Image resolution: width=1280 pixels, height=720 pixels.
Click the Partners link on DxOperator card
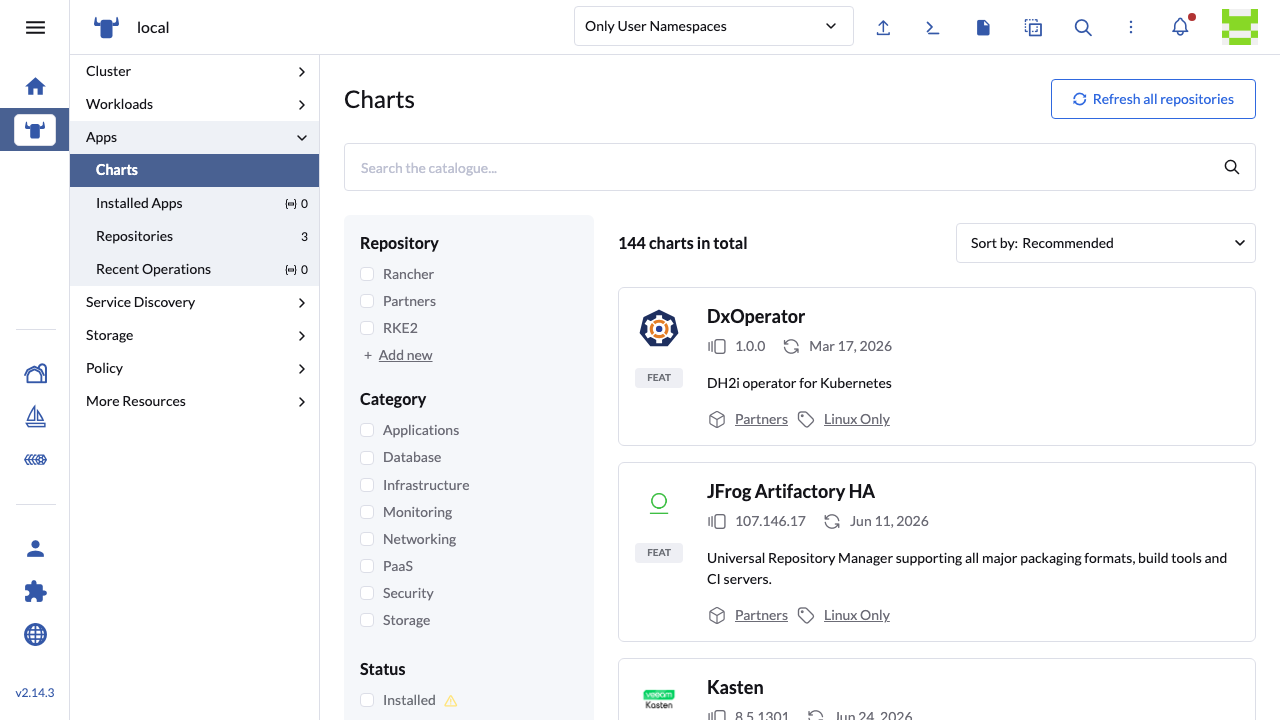click(x=761, y=419)
